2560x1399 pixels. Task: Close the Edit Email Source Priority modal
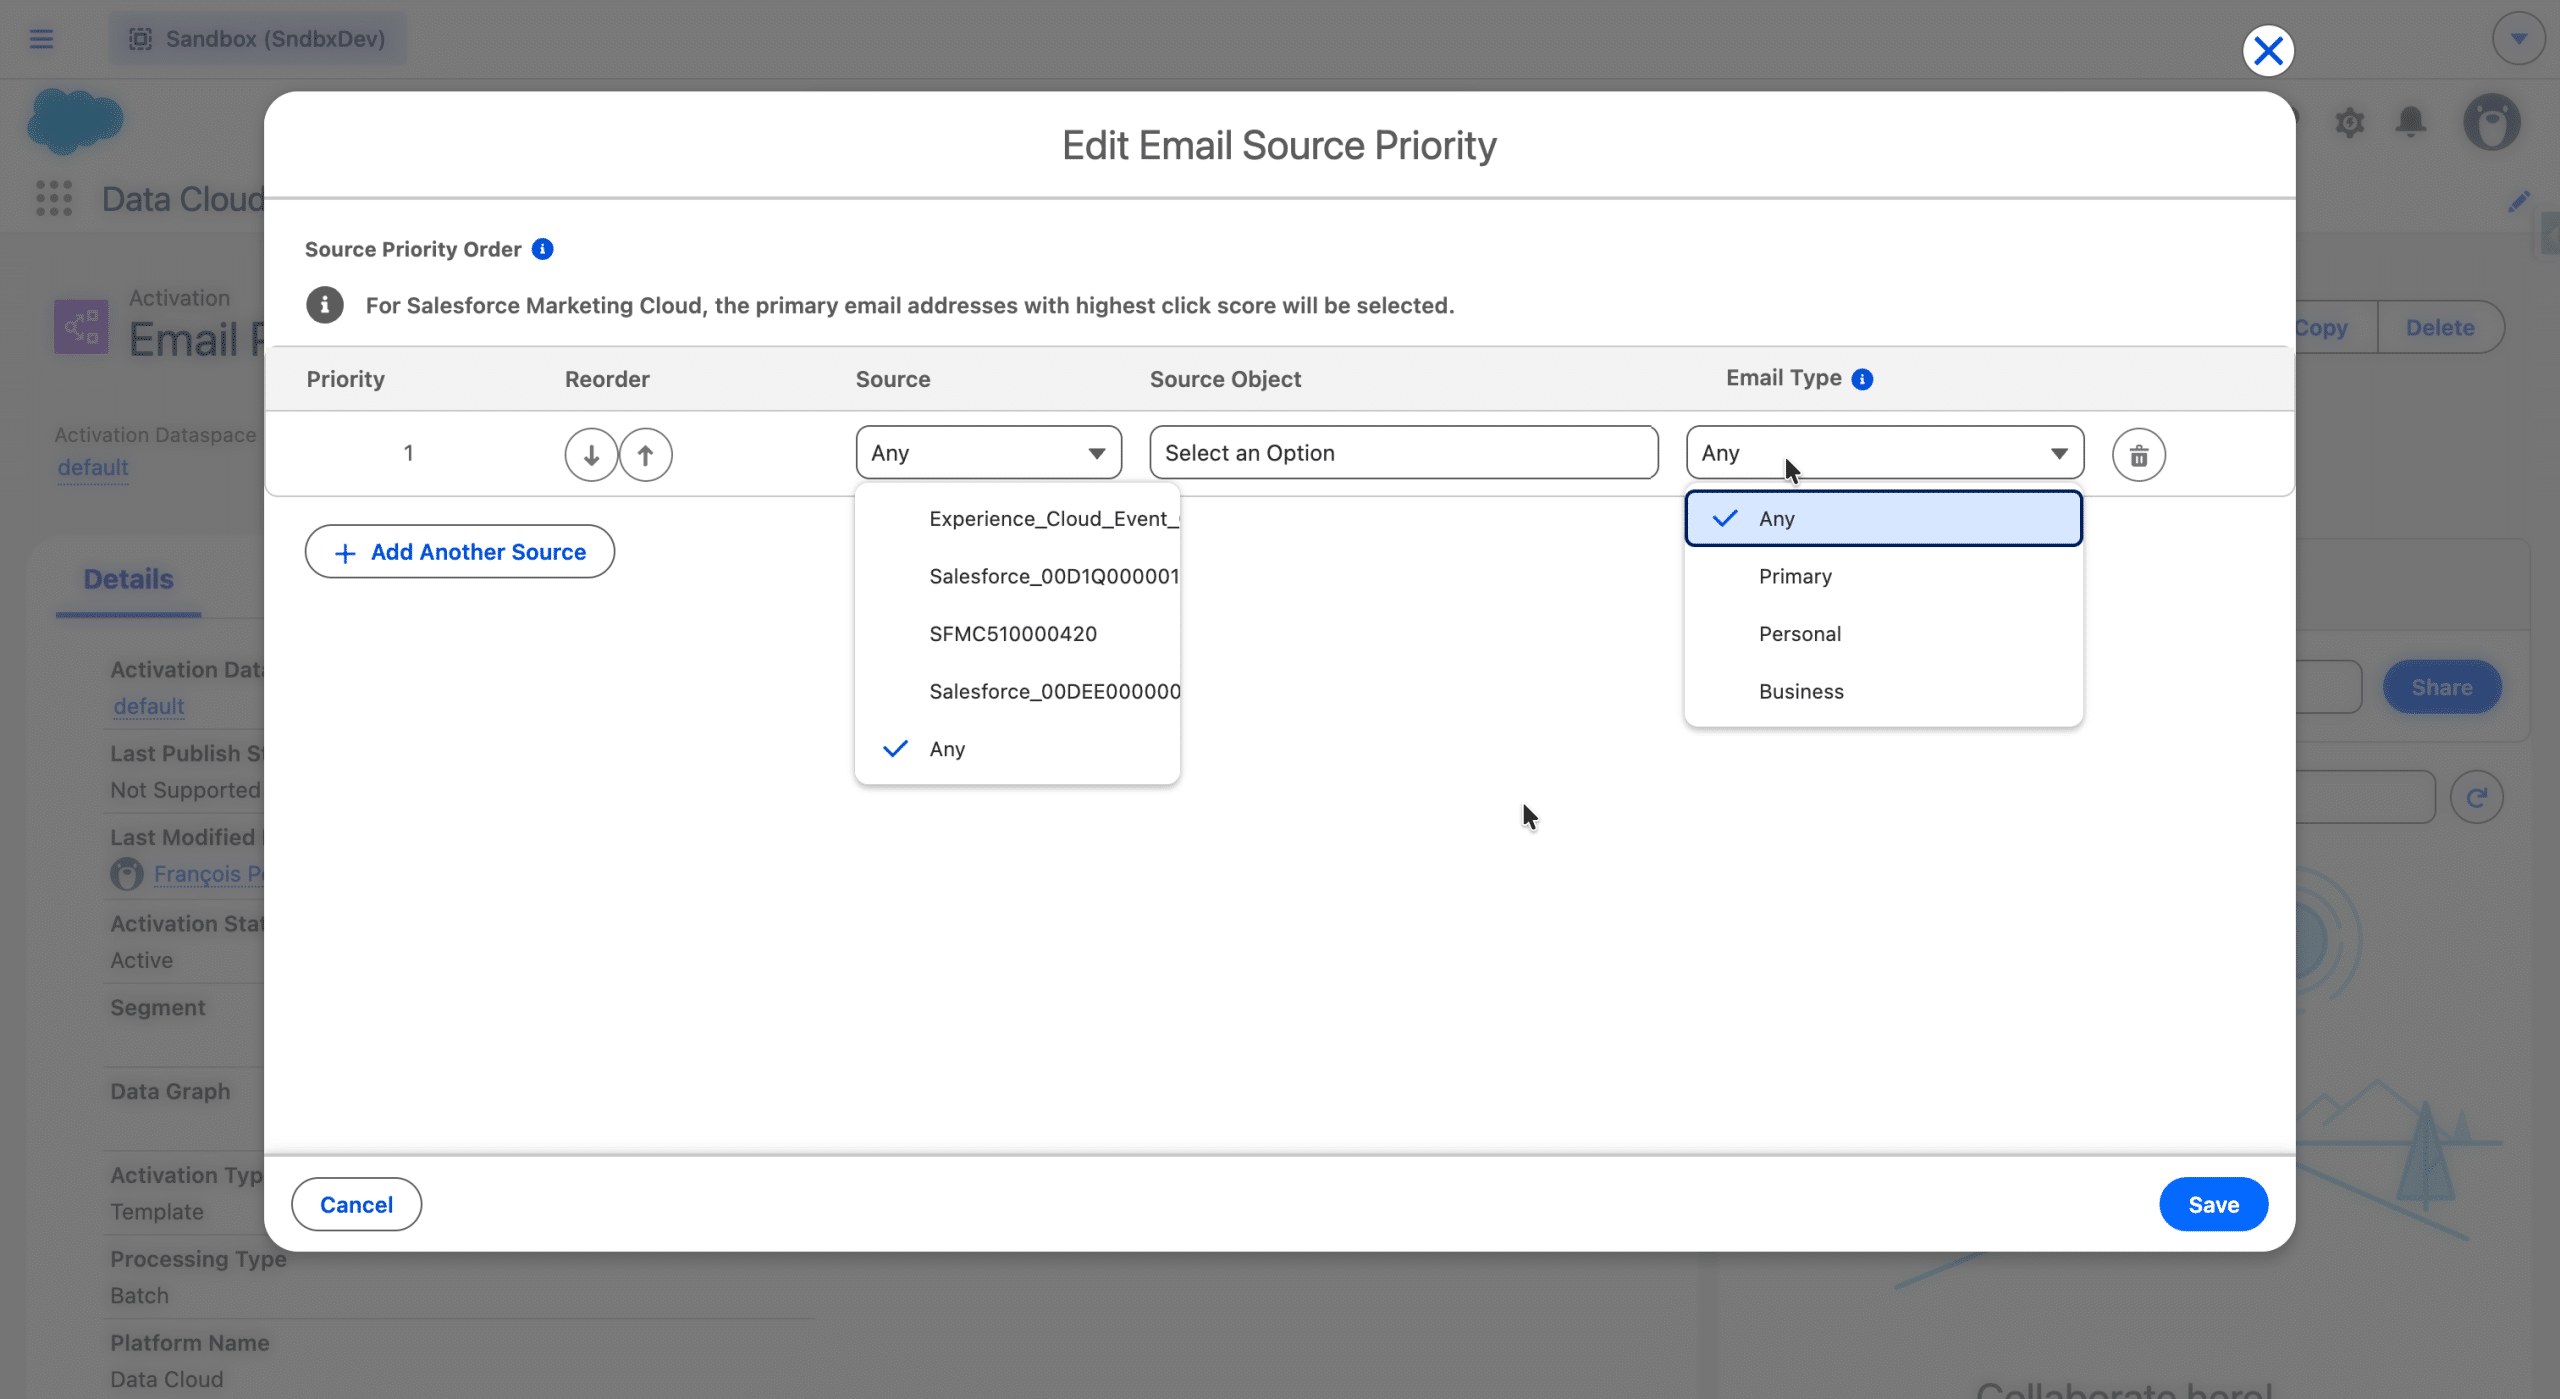click(x=2267, y=50)
